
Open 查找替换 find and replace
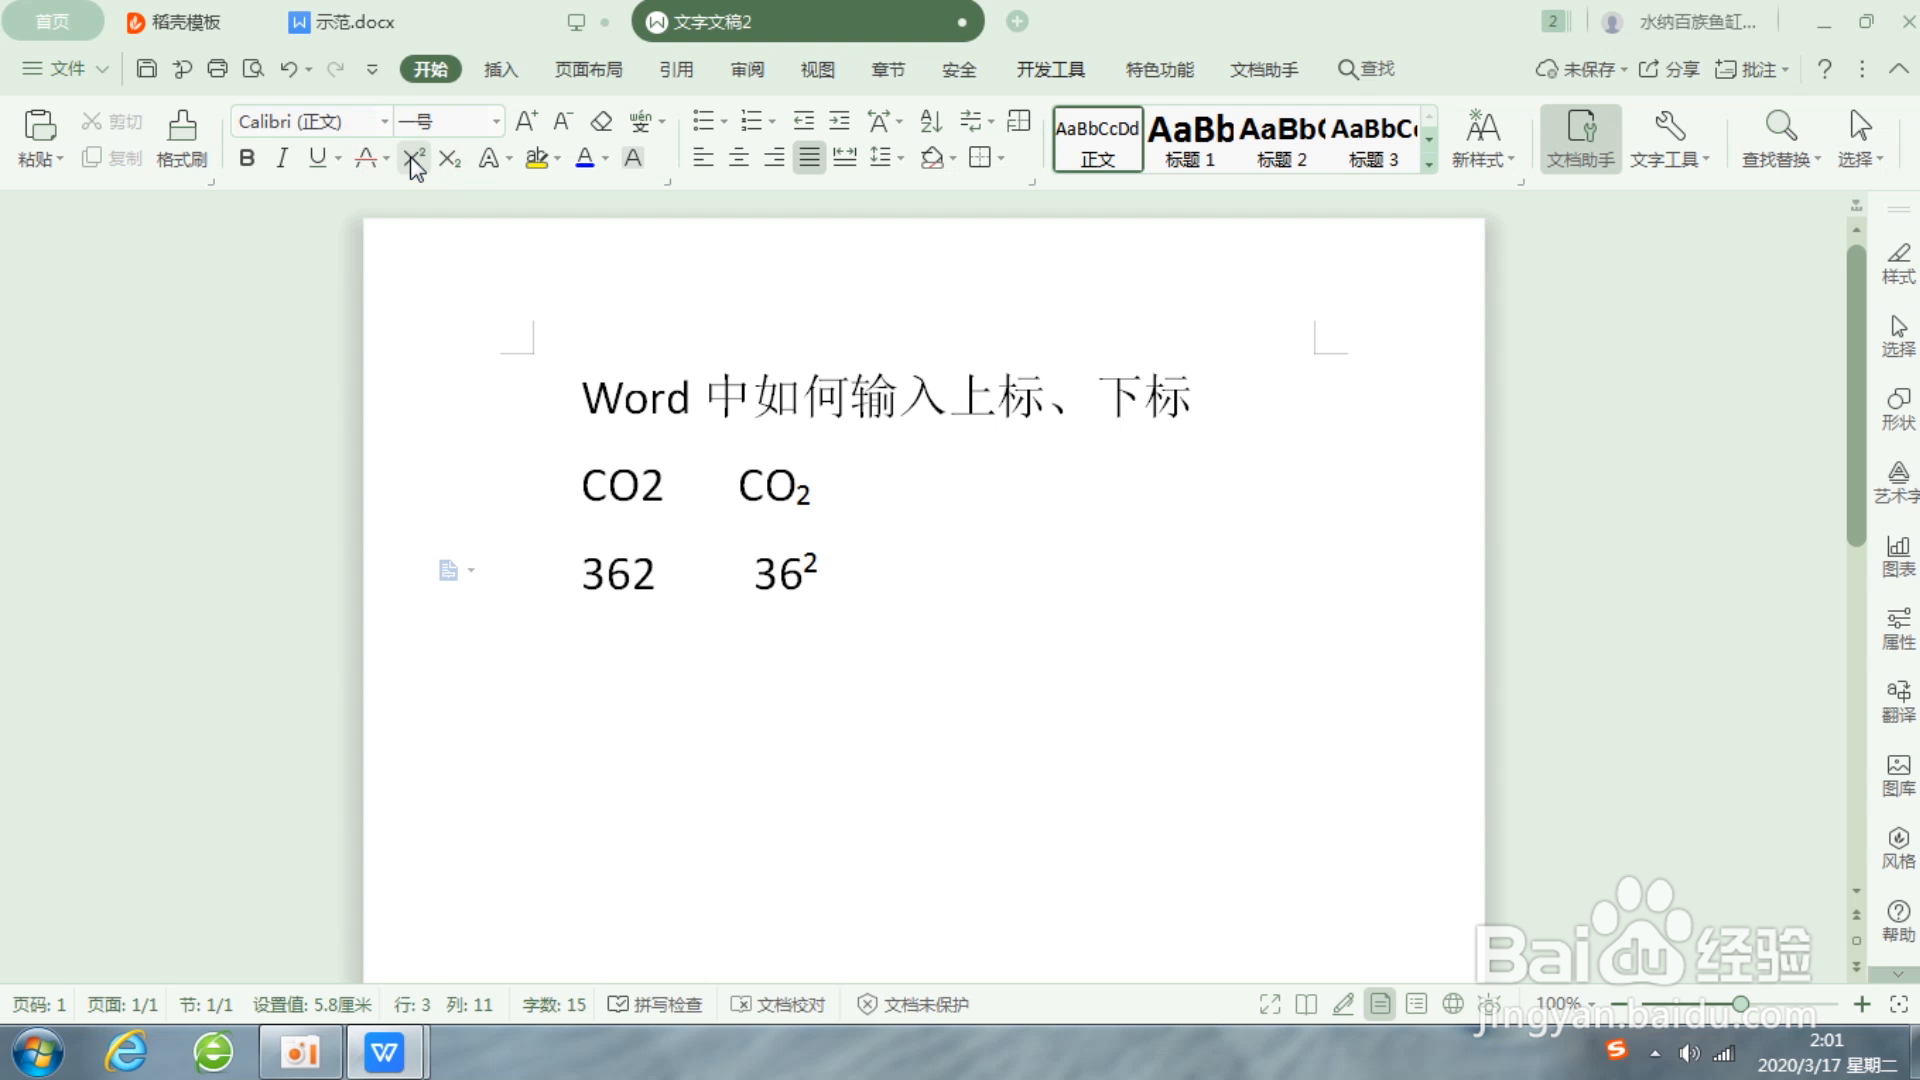click(1780, 137)
